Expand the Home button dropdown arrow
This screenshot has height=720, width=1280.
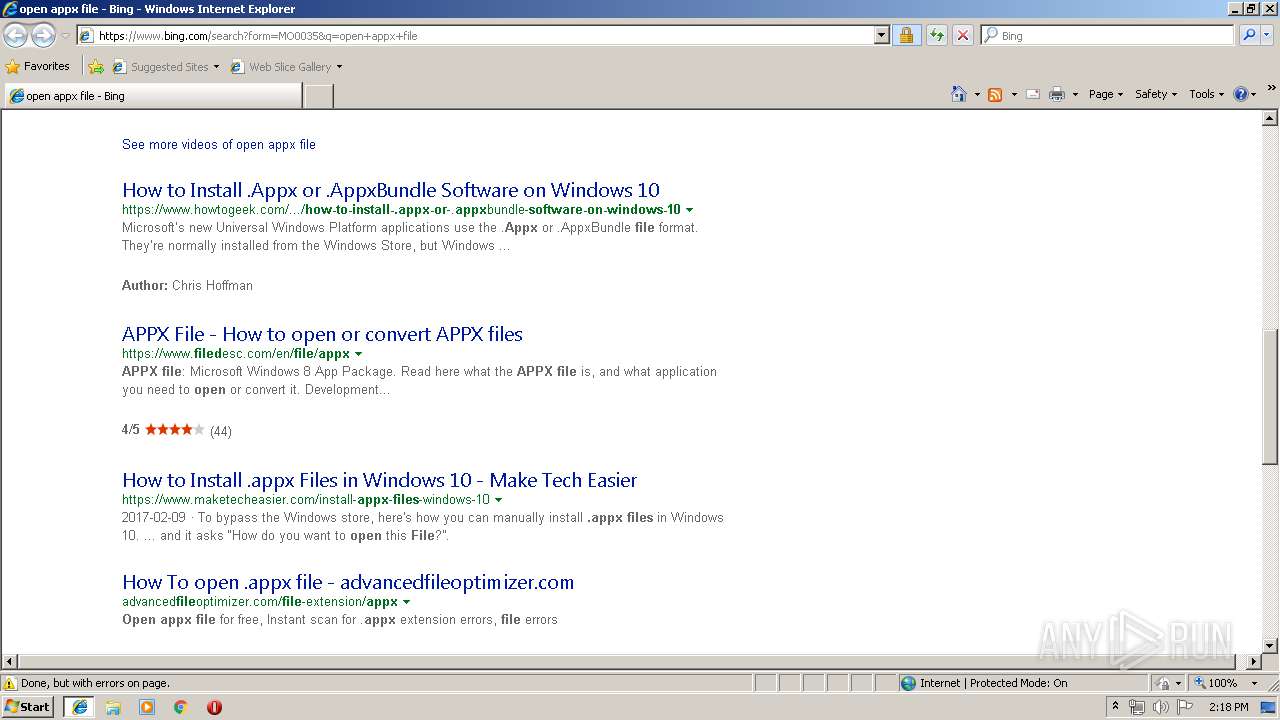coord(977,94)
